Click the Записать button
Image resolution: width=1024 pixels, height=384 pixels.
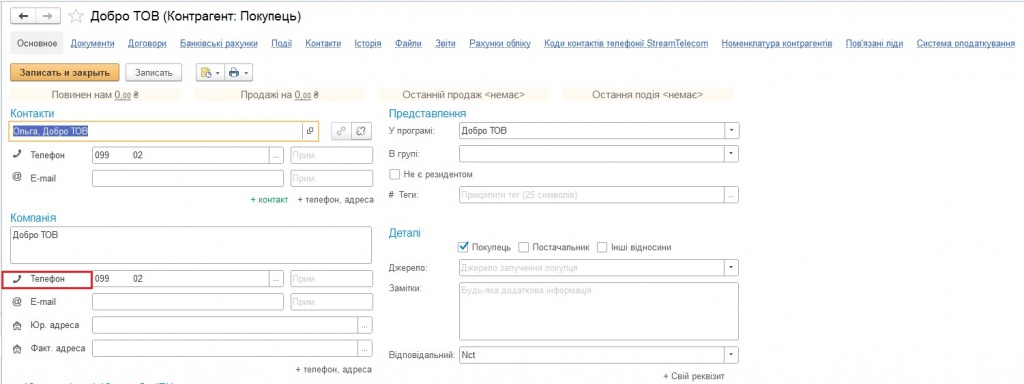coord(154,72)
